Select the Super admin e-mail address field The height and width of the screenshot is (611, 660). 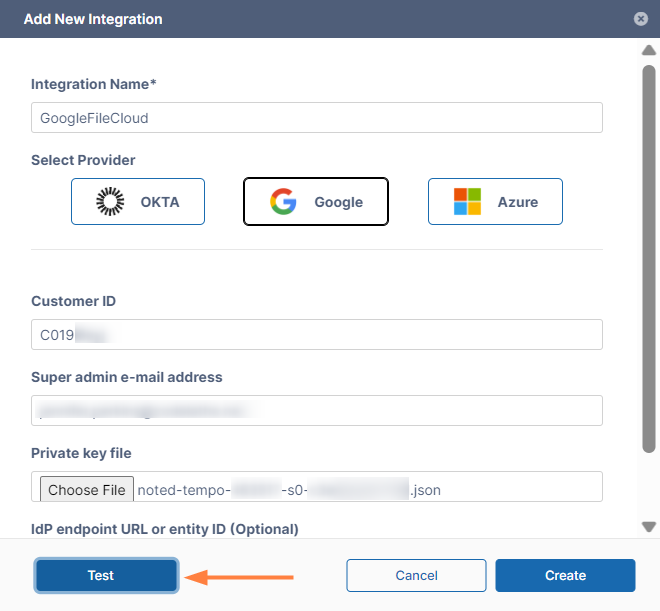(316, 410)
